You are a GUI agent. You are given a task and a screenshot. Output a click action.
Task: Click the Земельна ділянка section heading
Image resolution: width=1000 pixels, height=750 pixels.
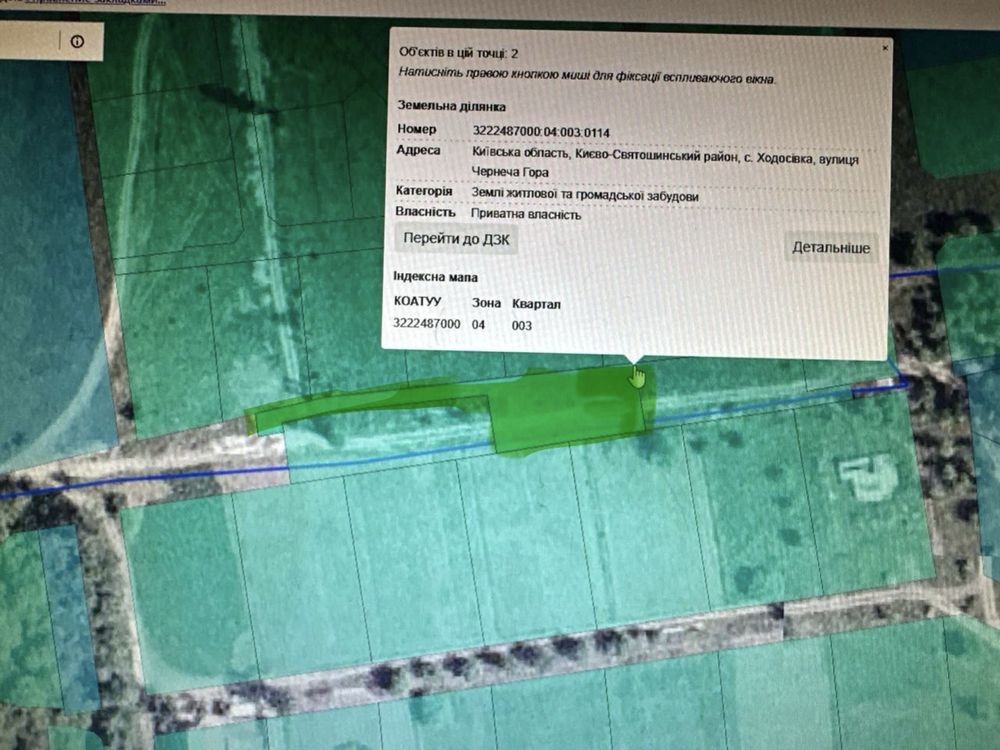(x=452, y=106)
